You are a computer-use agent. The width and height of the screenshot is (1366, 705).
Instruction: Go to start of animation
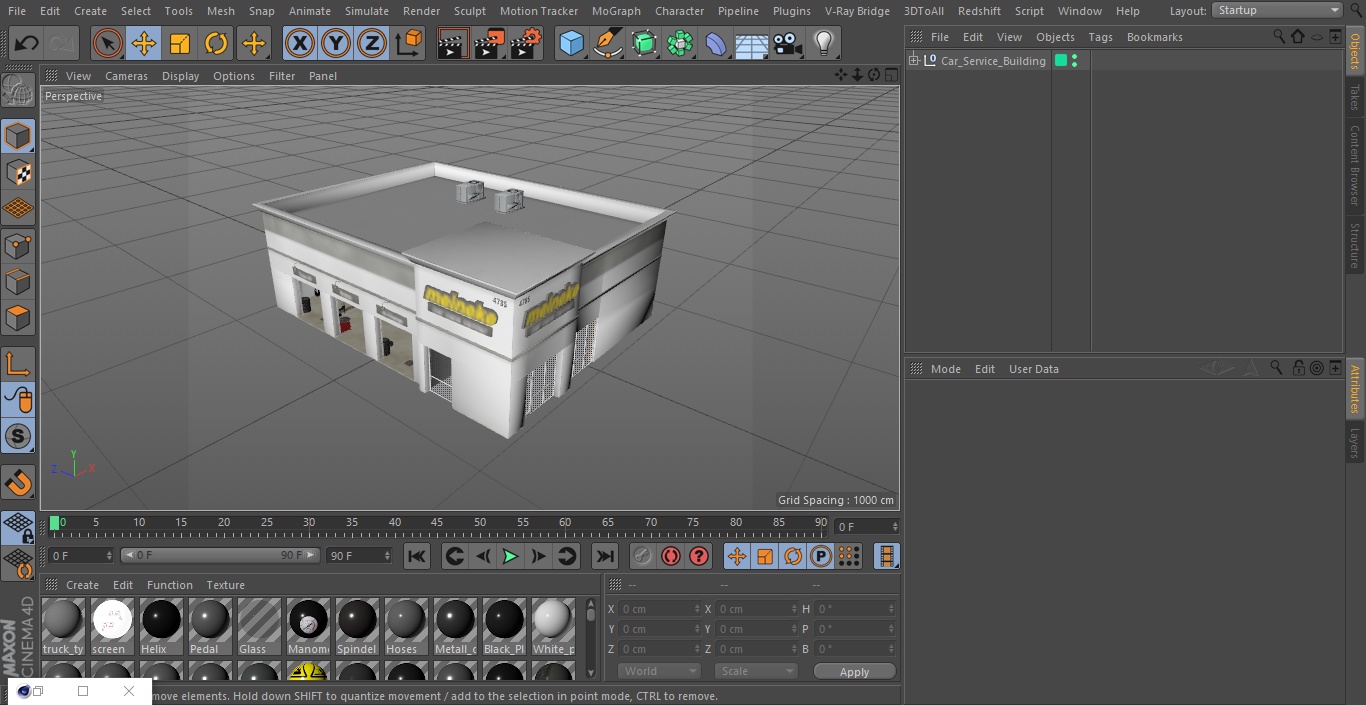point(417,556)
